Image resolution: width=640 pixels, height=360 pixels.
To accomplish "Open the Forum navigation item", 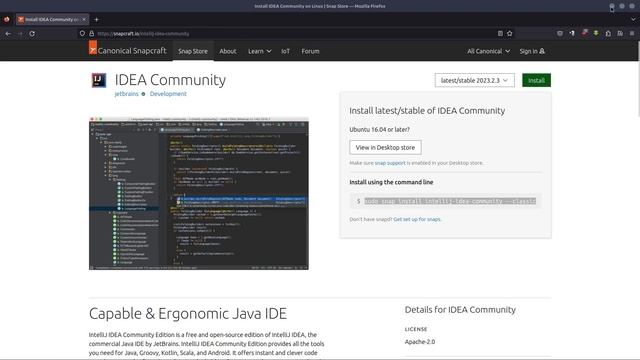I will click(310, 51).
